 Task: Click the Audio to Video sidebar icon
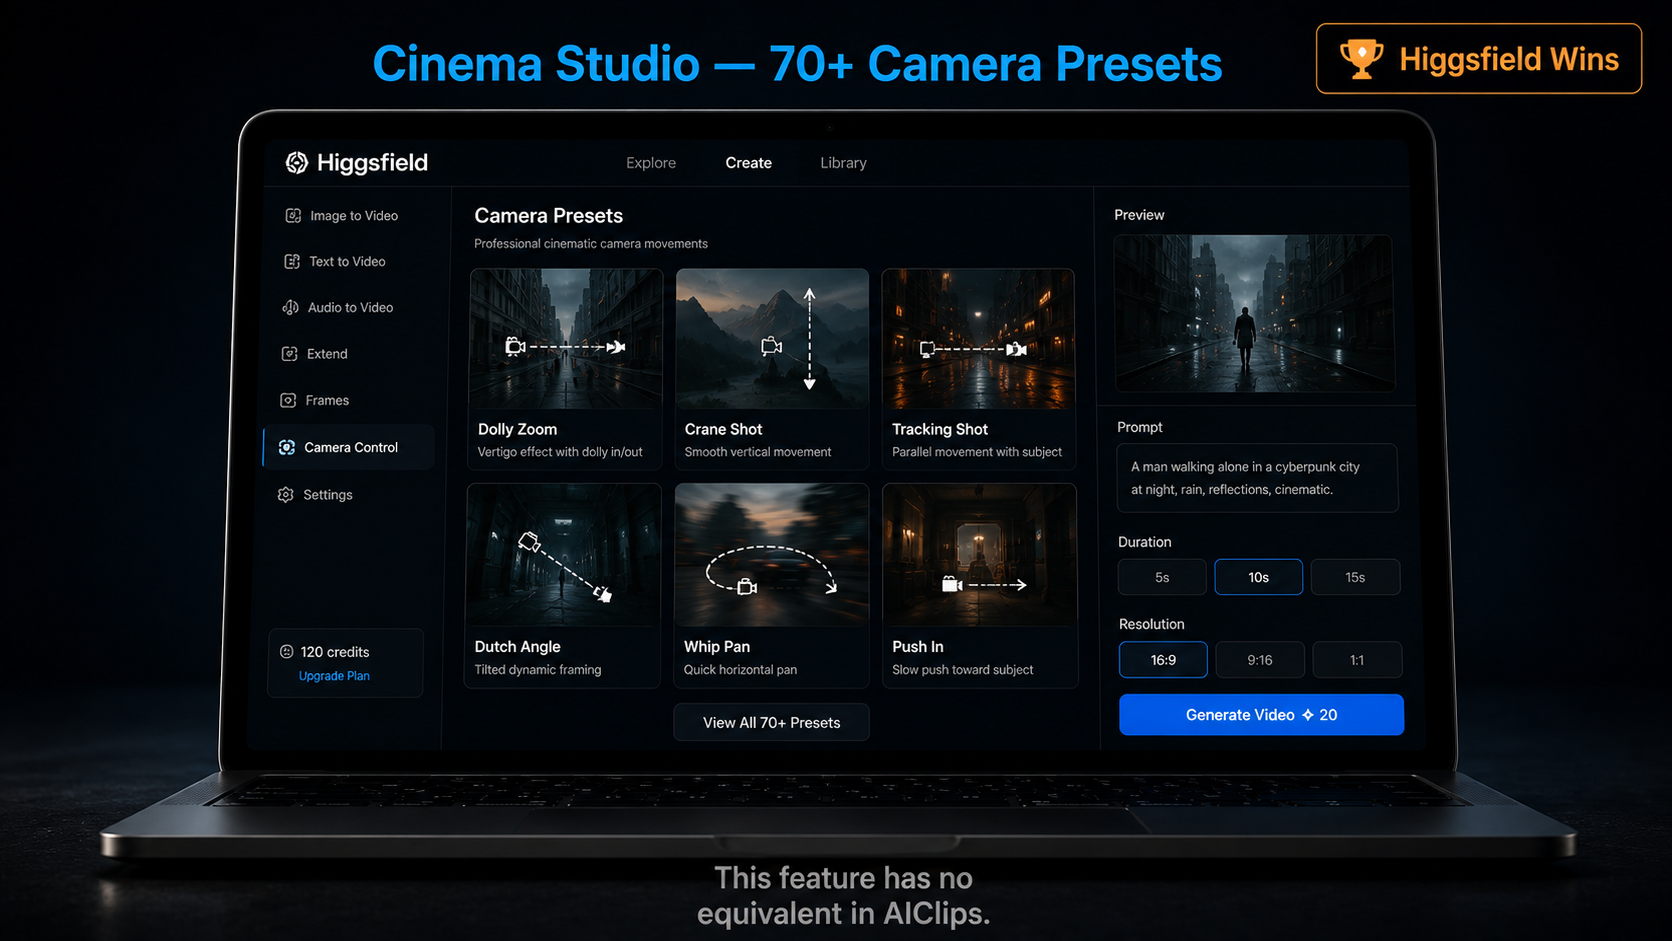click(x=291, y=308)
